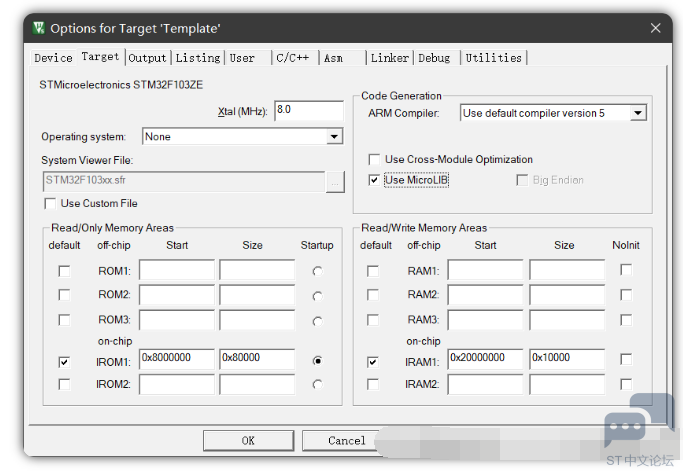Select ROM3 Startup radio button
This screenshot has height=476, width=683.
pyautogui.click(x=318, y=321)
